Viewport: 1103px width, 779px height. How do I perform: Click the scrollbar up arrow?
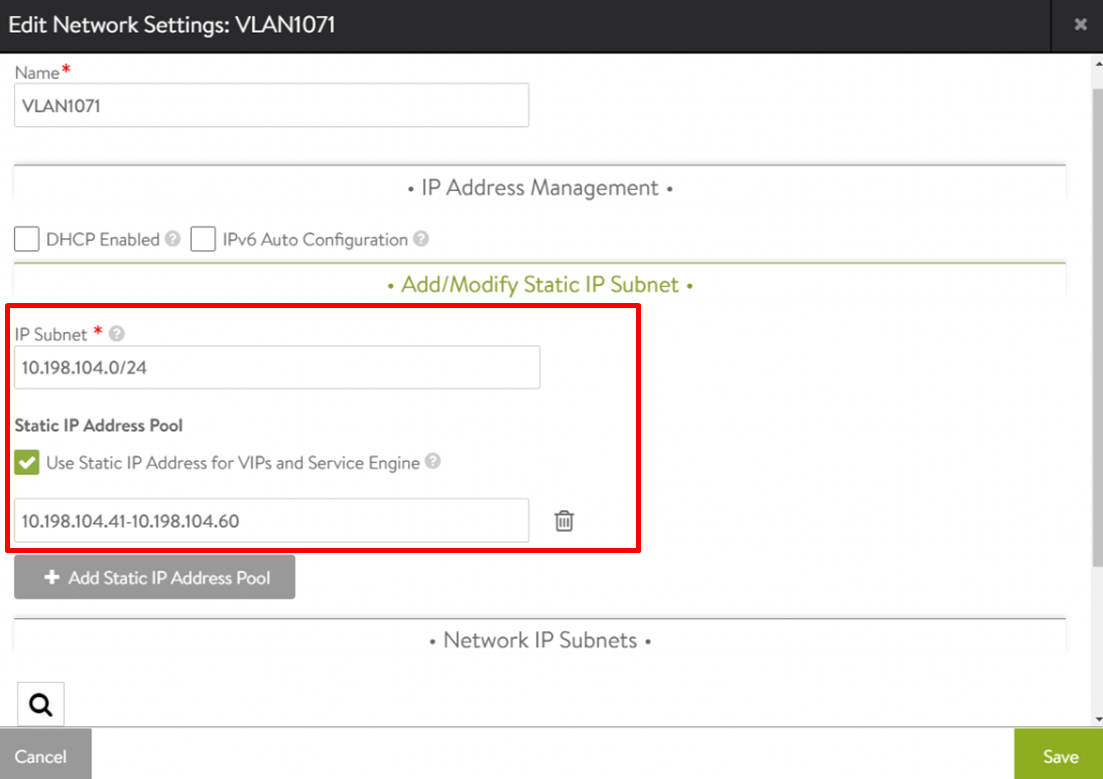(x=1096, y=62)
